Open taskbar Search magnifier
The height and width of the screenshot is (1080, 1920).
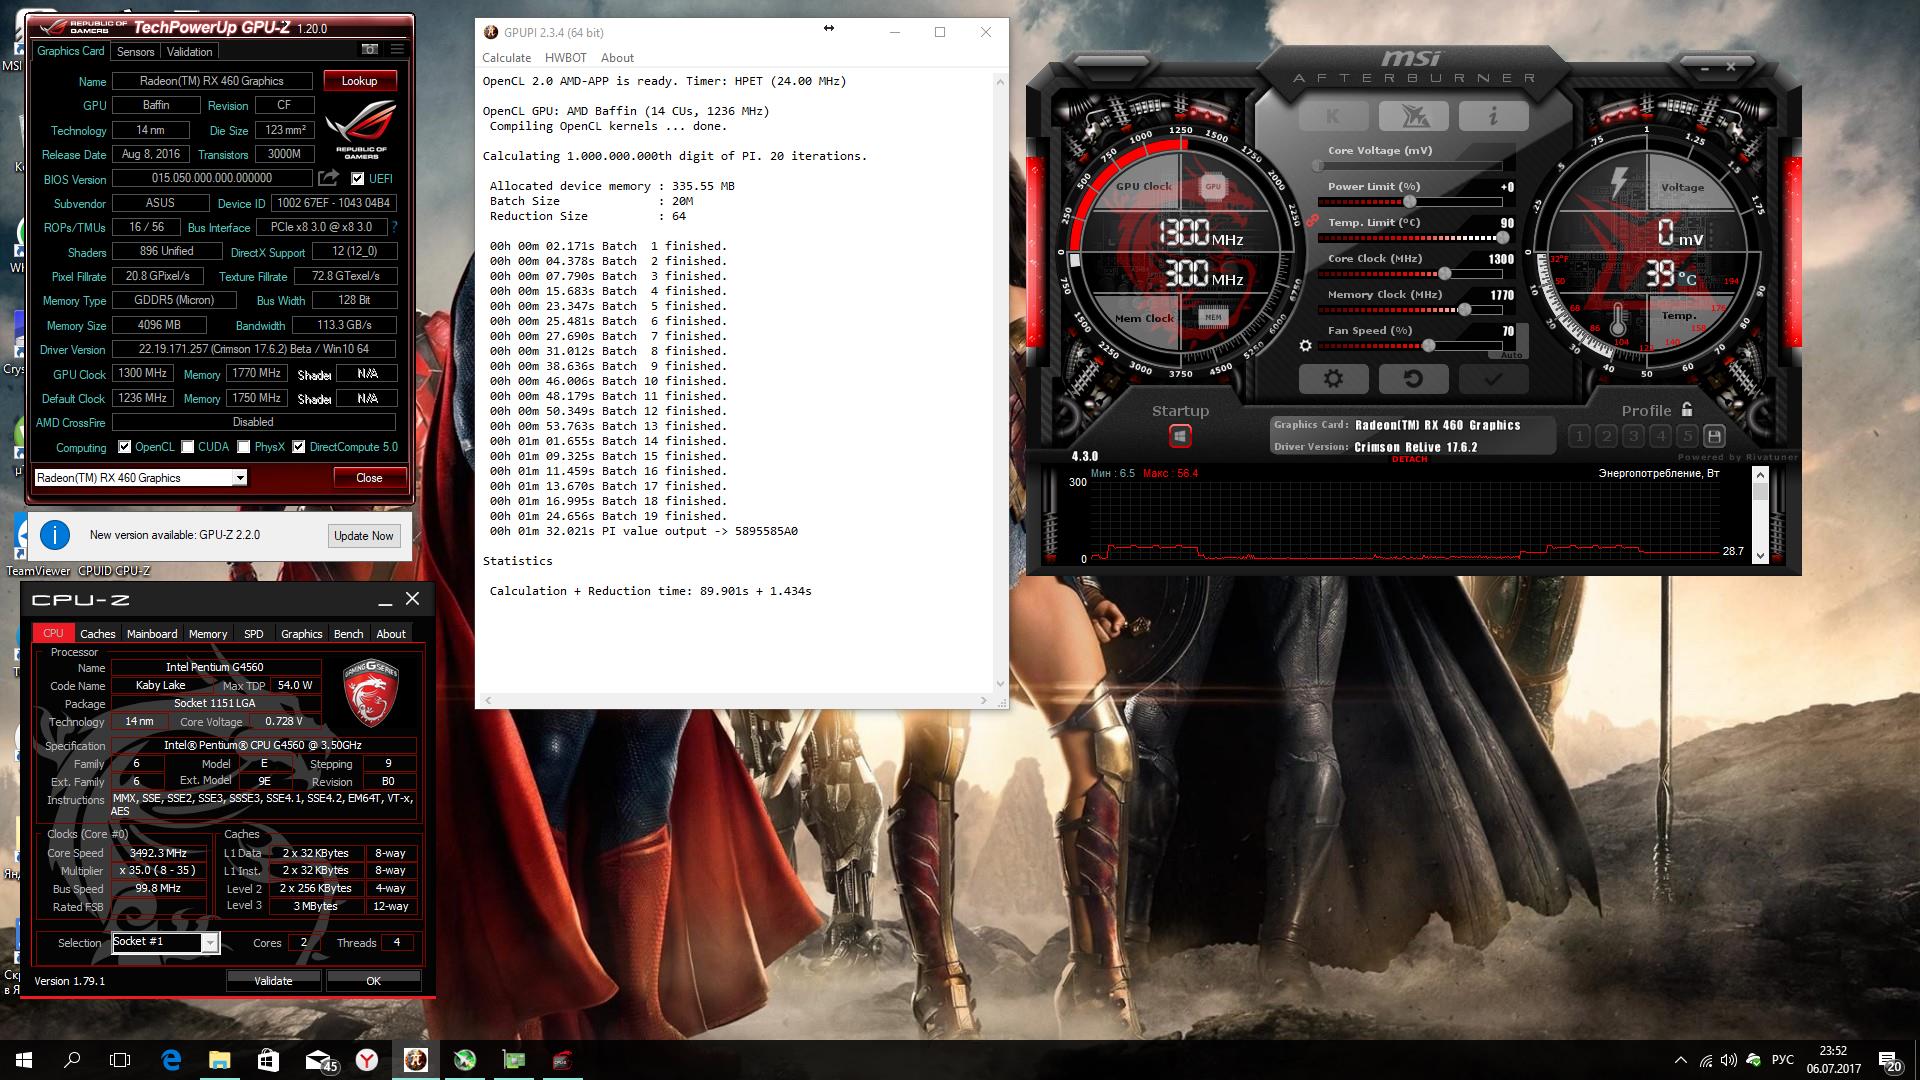point(72,1060)
